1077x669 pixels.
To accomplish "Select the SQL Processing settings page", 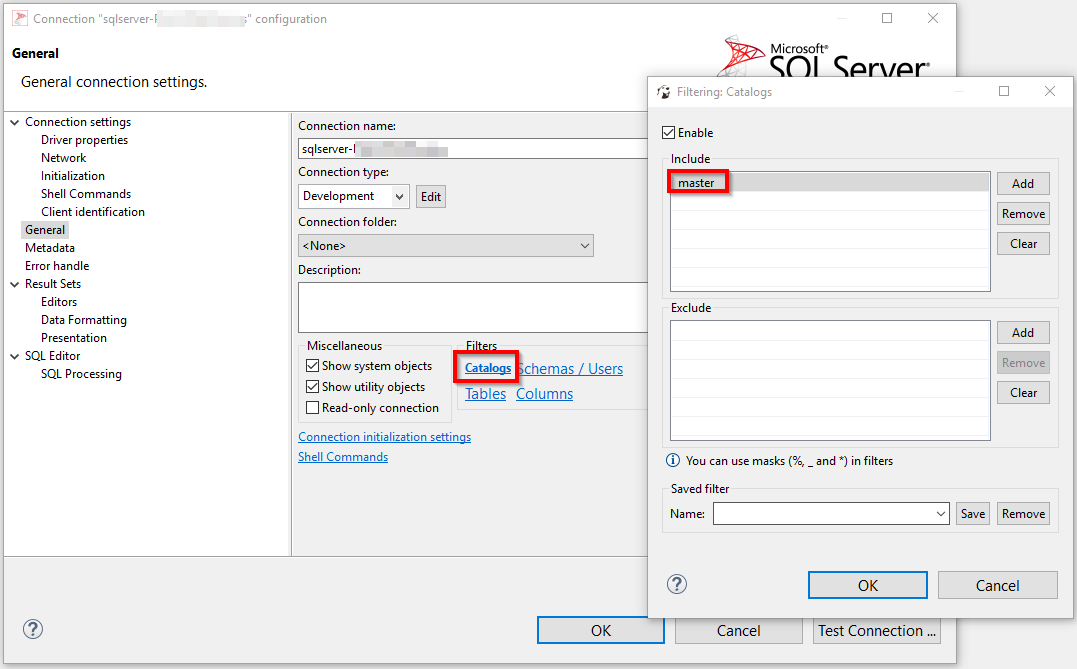I will [81, 373].
